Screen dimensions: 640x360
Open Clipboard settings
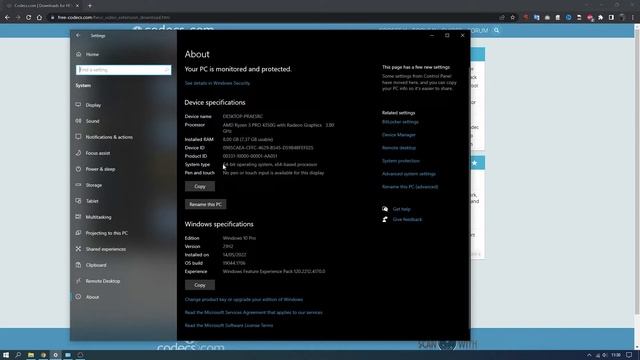(96, 265)
